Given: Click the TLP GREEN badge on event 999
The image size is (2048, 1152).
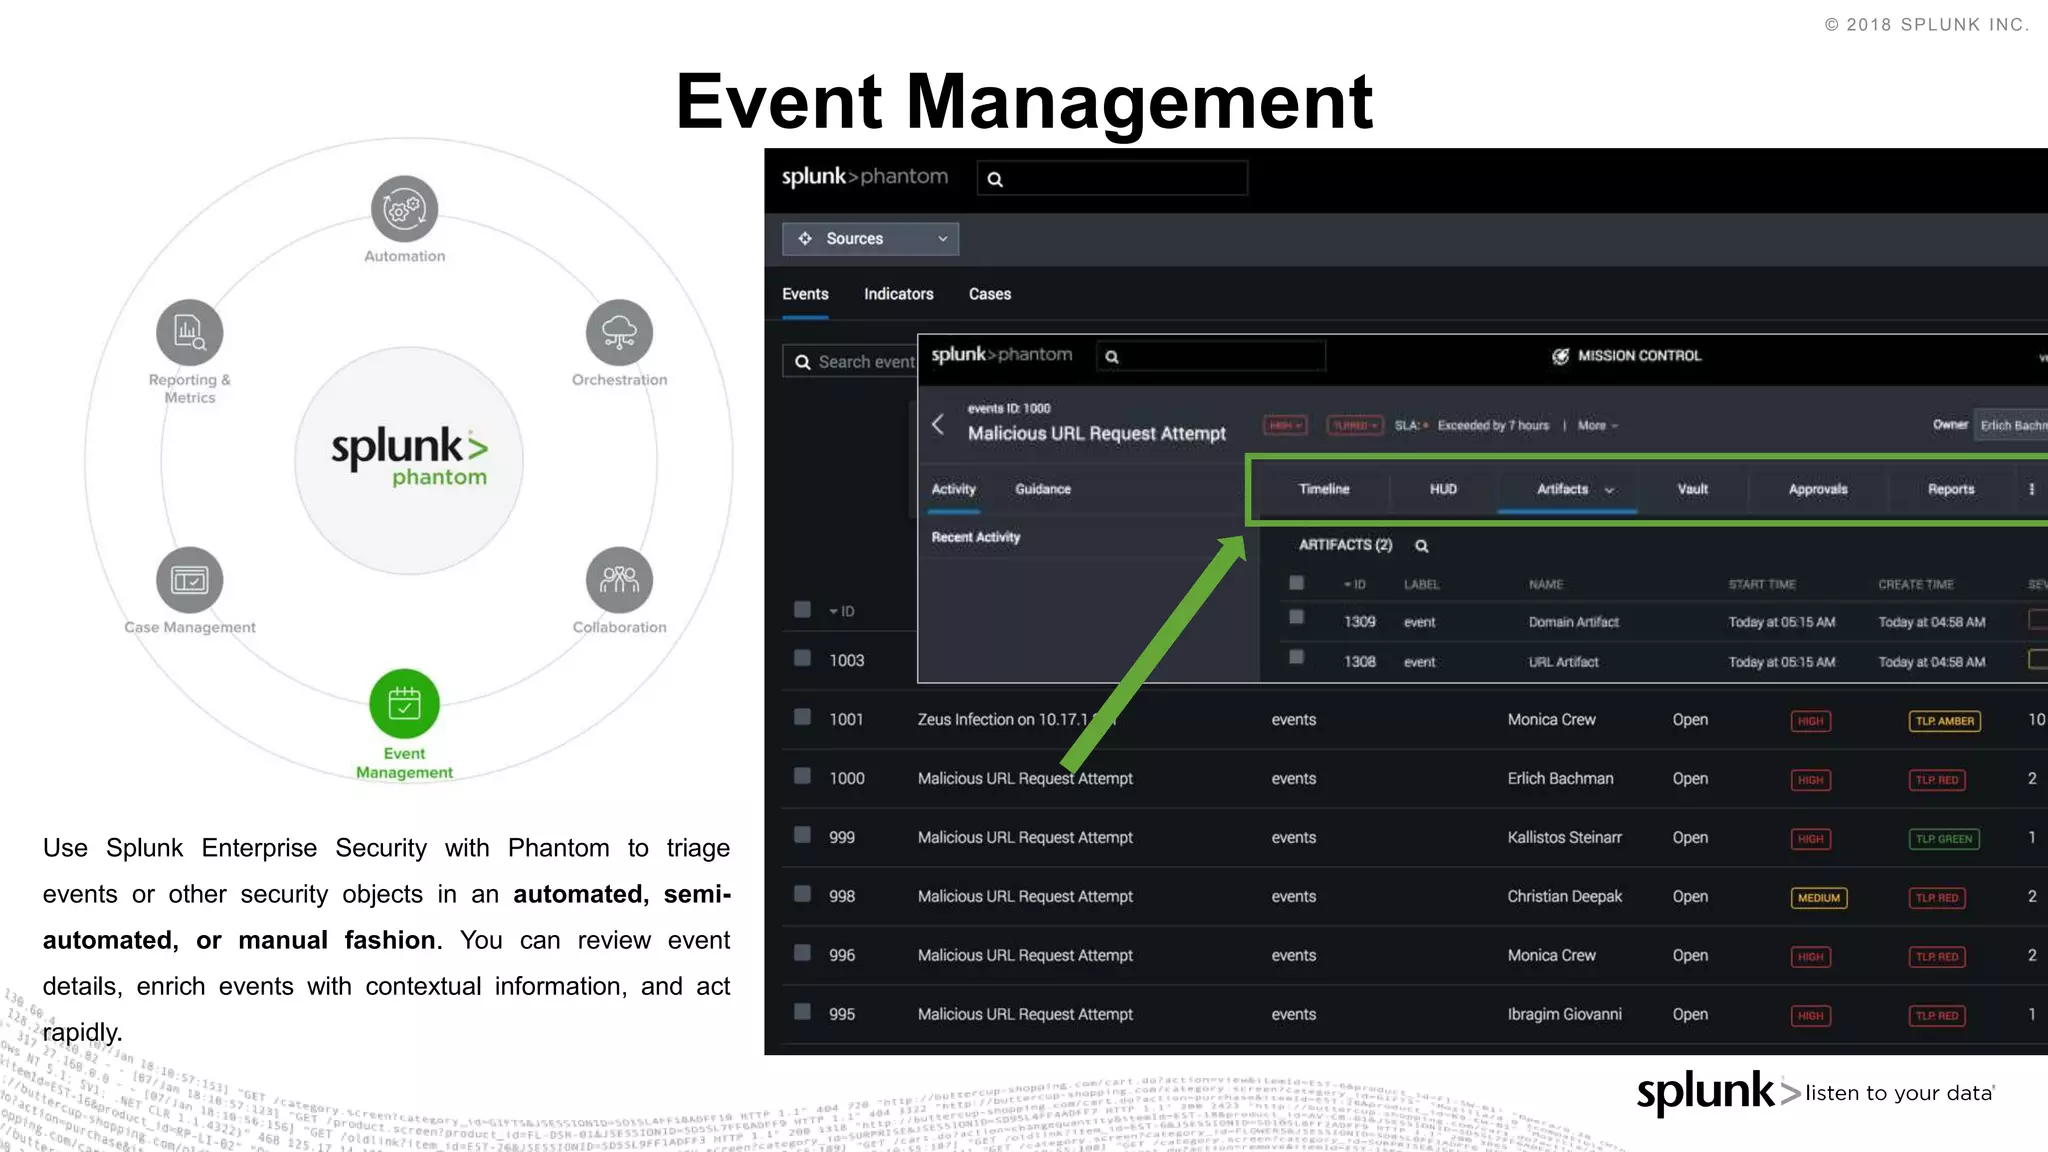Looking at the screenshot, I should click(1944, 839).
